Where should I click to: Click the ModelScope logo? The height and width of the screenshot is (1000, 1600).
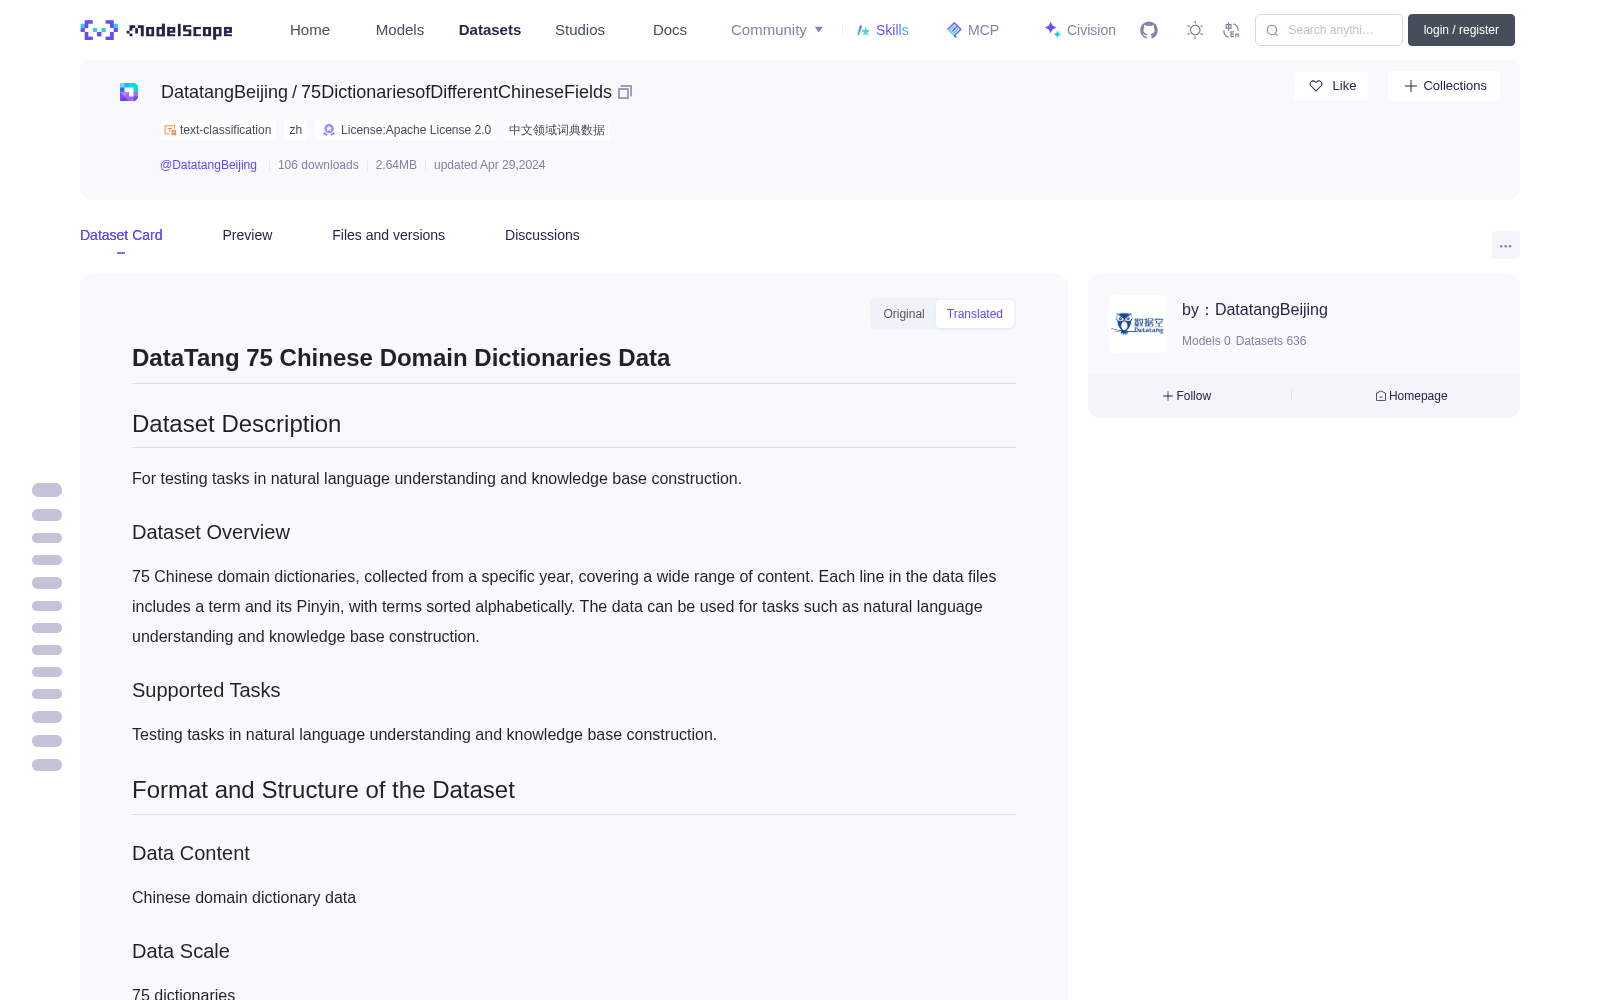156,30
